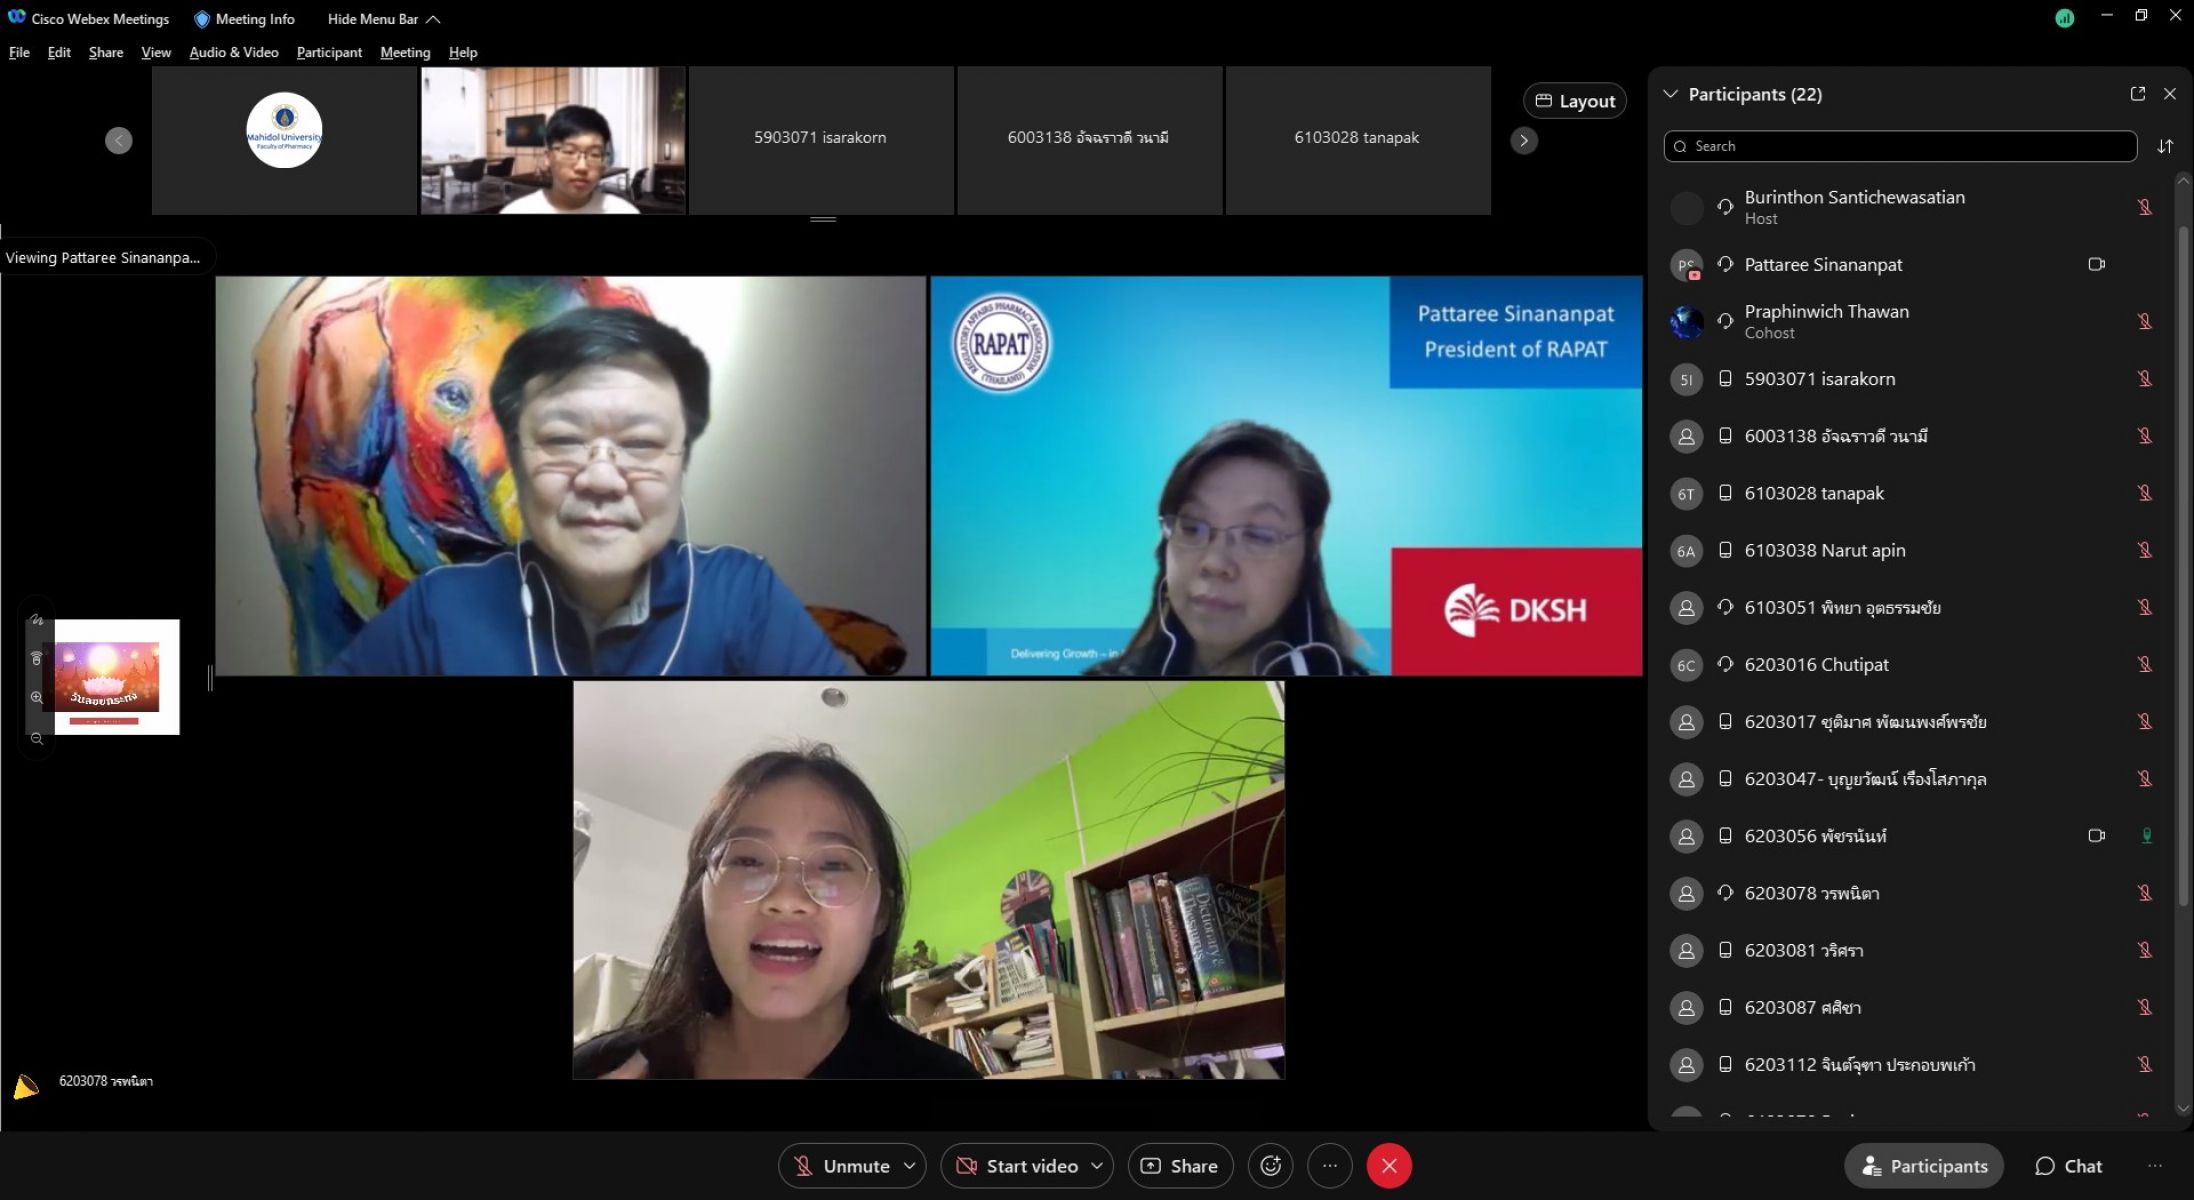The image size is (2194, 1200).
Task: Toggle mute for 5903071 isarakorn
Action: point(2145,378)
